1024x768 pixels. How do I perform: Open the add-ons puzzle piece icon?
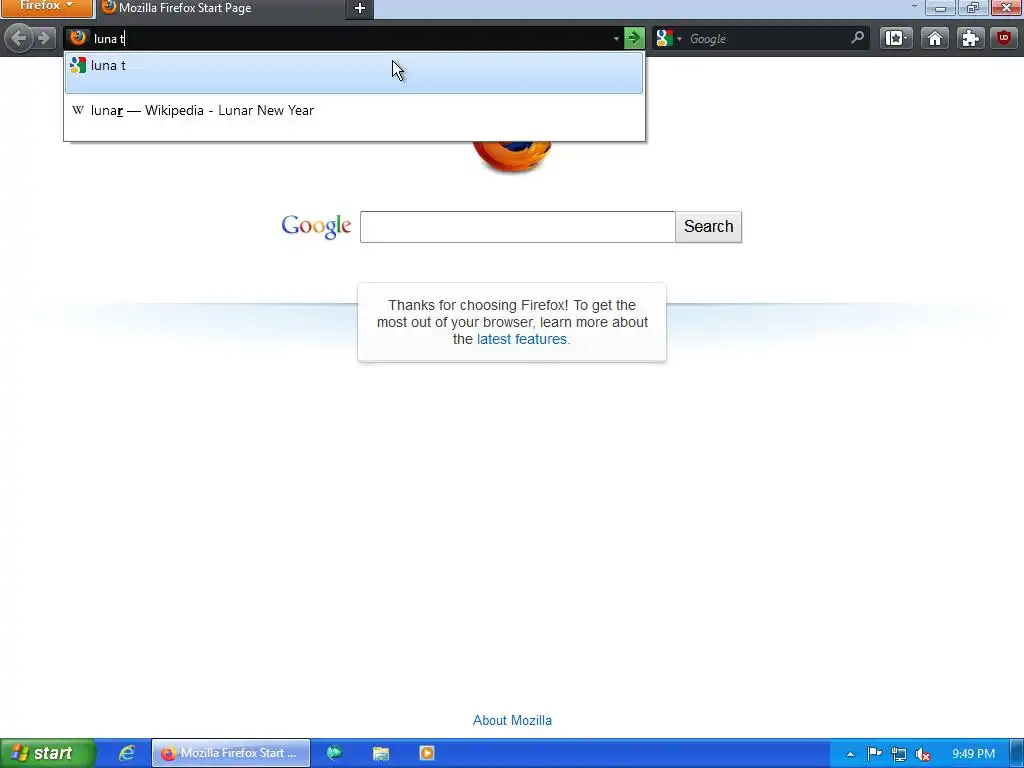[970, 38]
